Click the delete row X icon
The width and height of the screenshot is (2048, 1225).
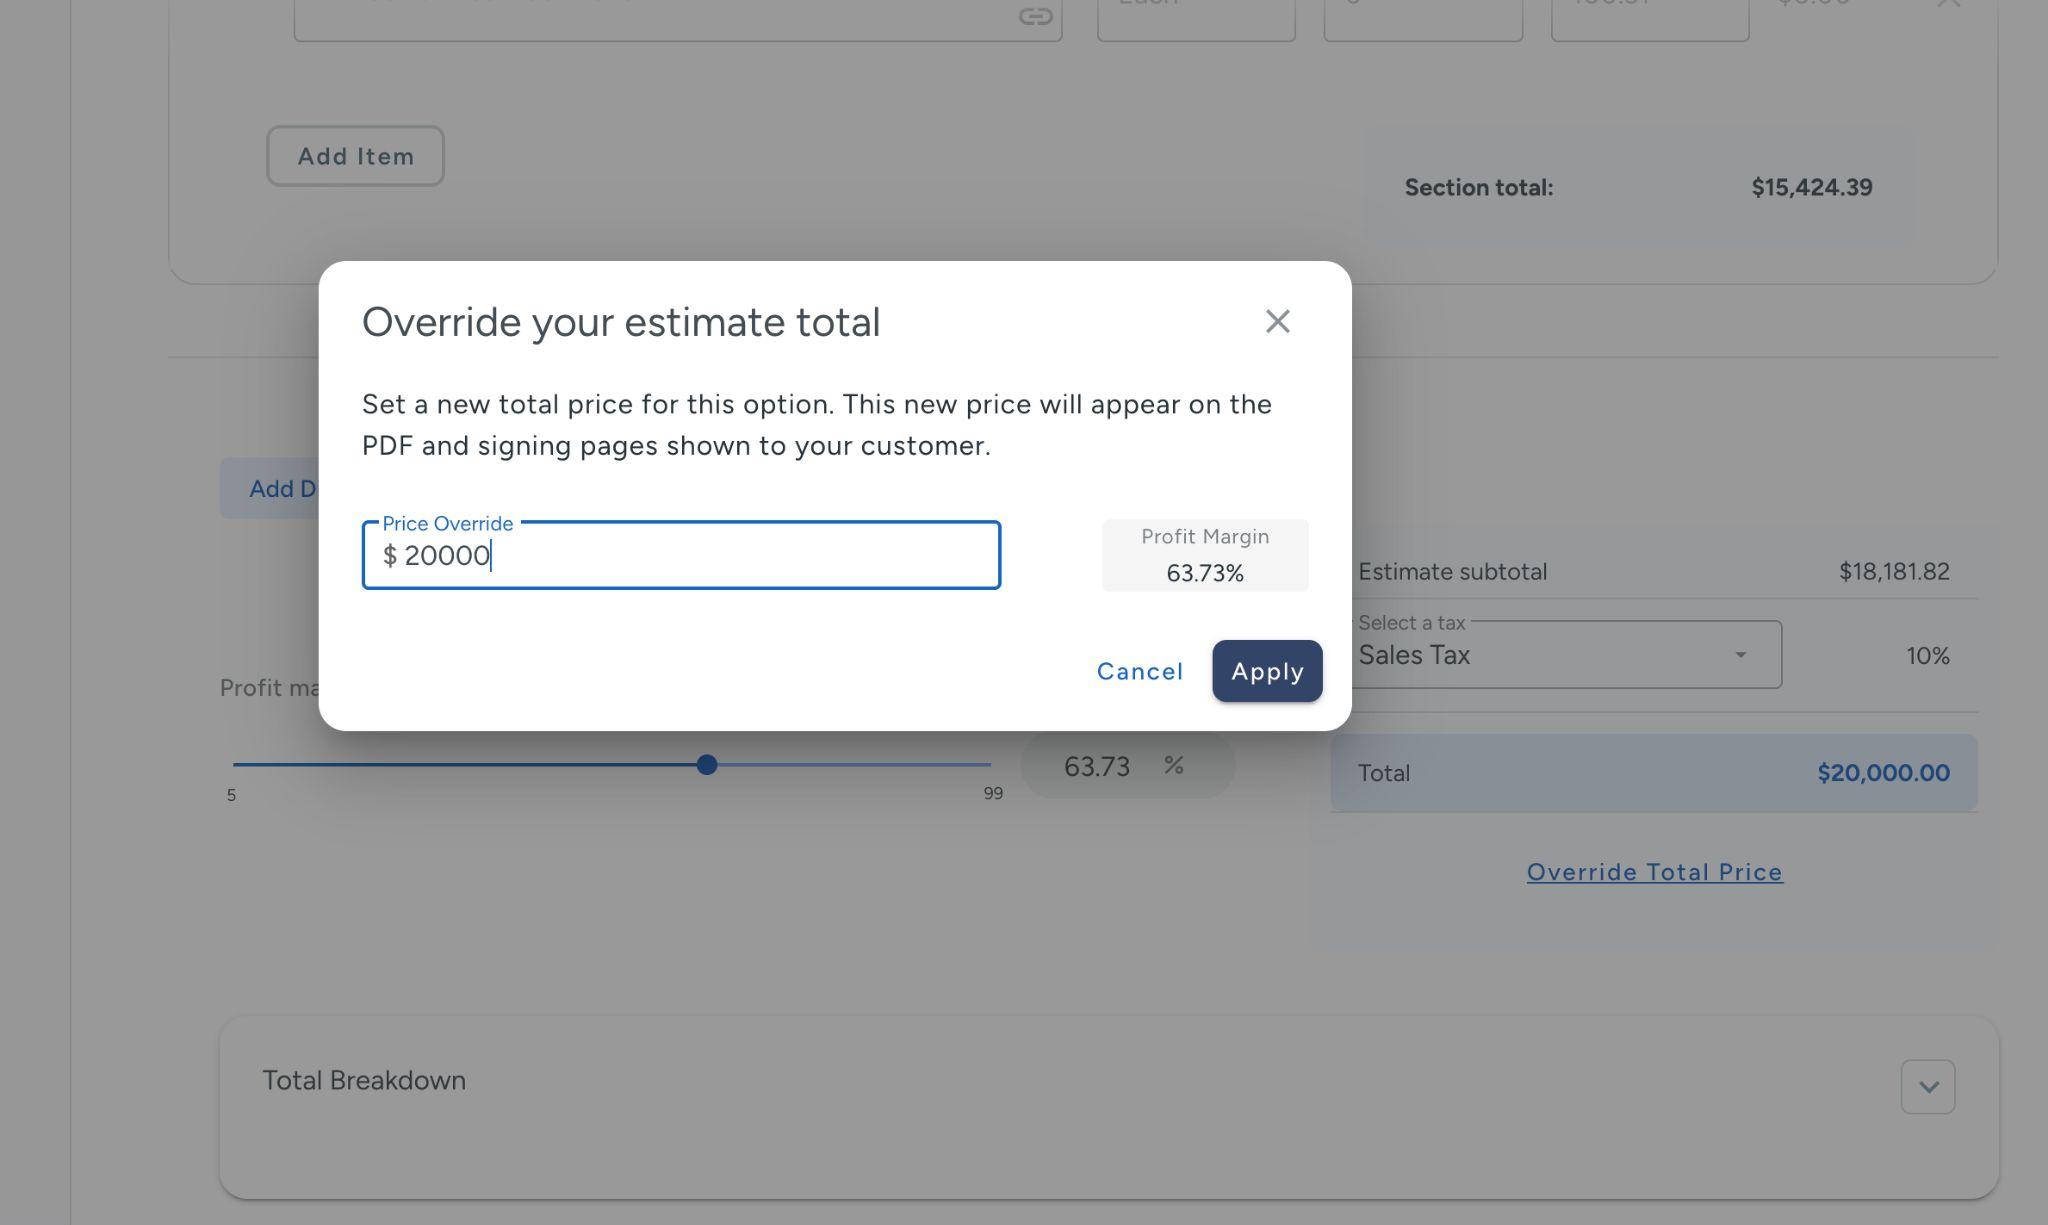(x=1947, y=5)
